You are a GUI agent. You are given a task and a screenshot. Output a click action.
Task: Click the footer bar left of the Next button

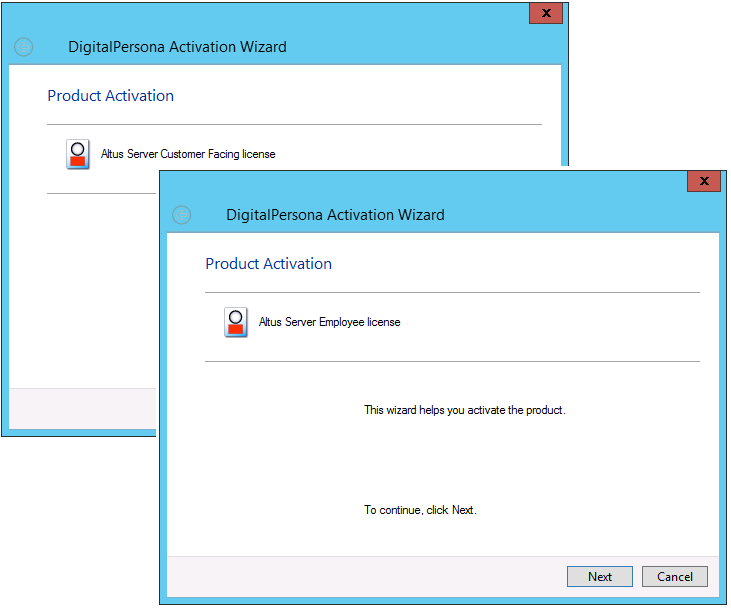[360, 577]
